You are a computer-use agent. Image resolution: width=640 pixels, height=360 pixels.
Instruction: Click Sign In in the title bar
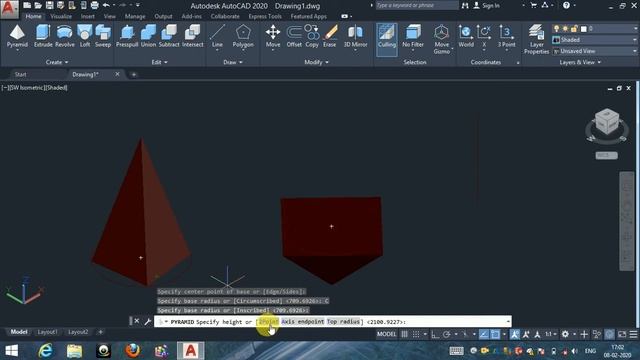pyautogui.click(x=486, y=6)
